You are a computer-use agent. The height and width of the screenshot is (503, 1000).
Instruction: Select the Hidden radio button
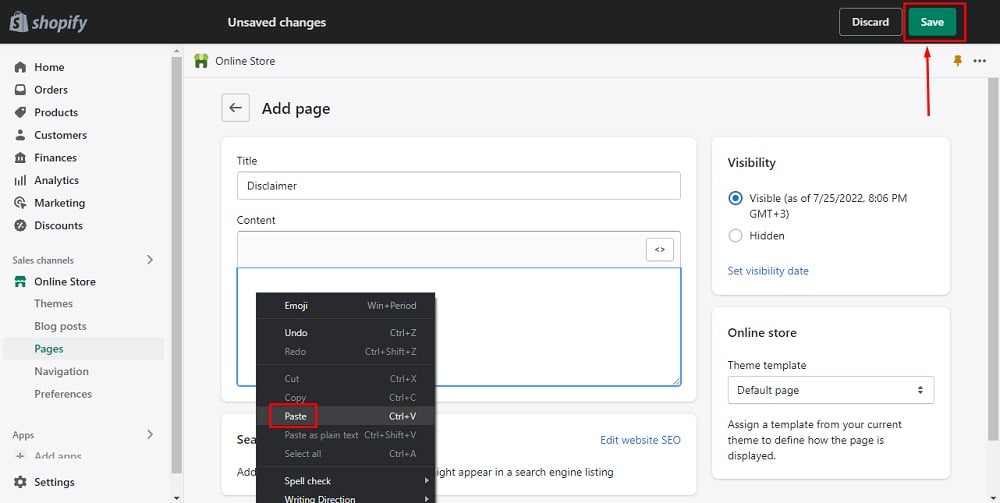point(735,236)
